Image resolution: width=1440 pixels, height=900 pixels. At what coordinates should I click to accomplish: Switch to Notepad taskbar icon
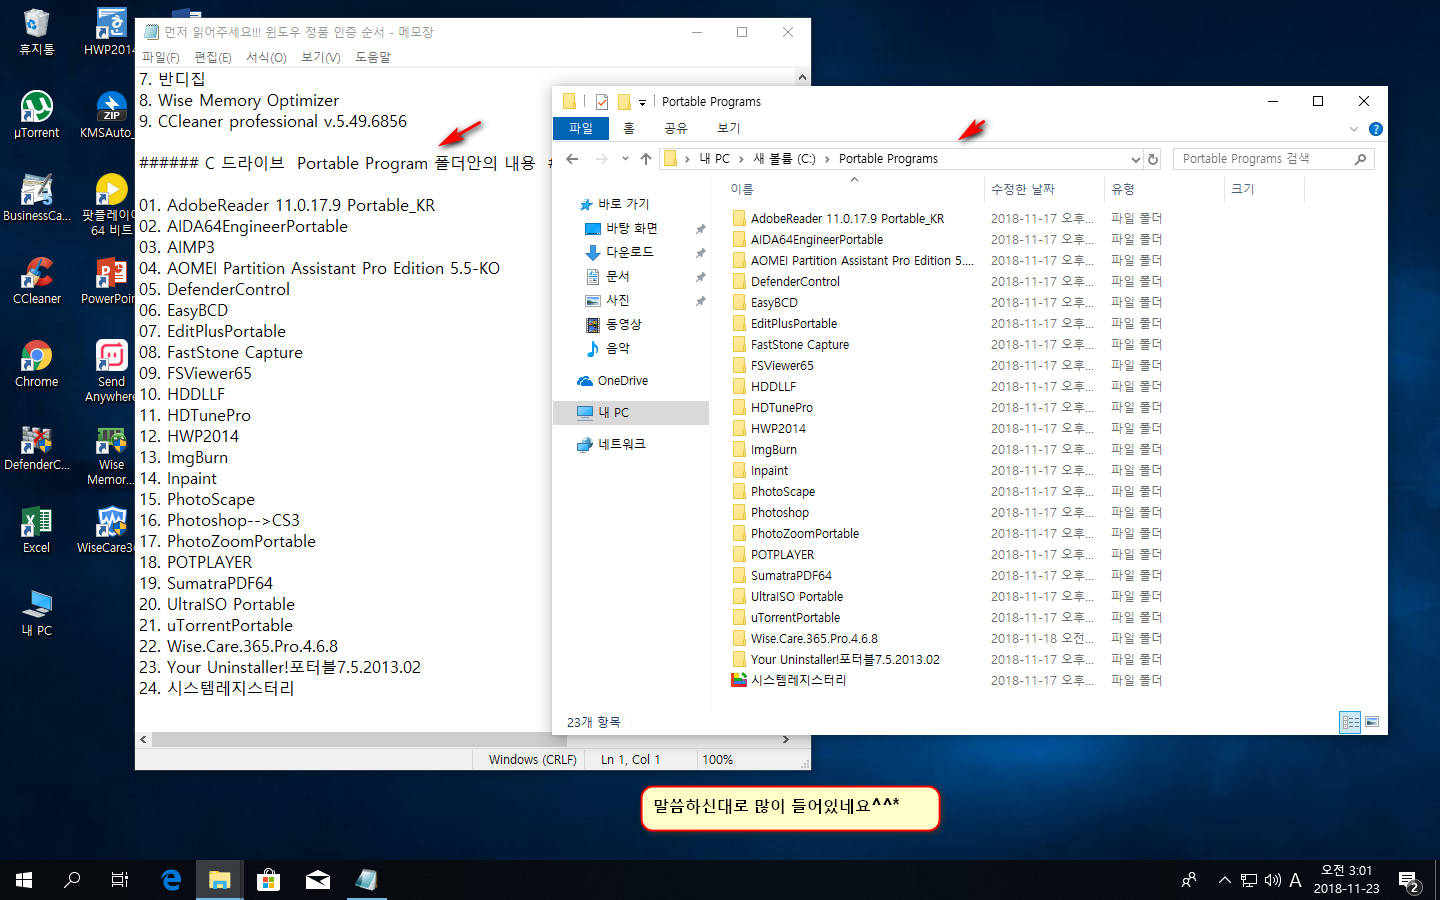coord(366,880)
